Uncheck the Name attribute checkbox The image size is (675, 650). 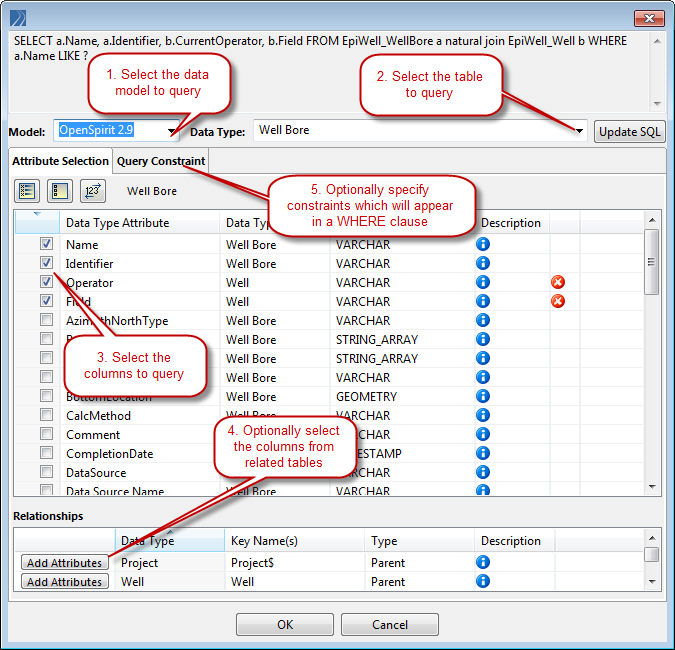(x=46, y=244)
